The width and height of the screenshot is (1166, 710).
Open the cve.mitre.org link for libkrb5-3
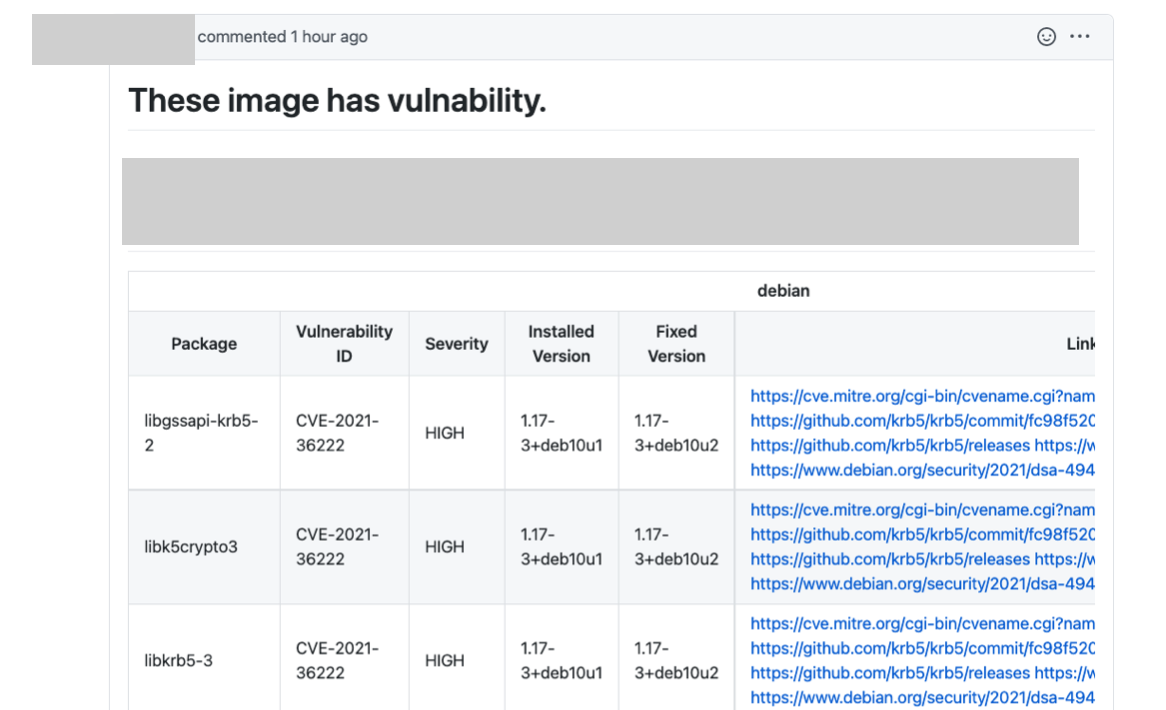920,624
